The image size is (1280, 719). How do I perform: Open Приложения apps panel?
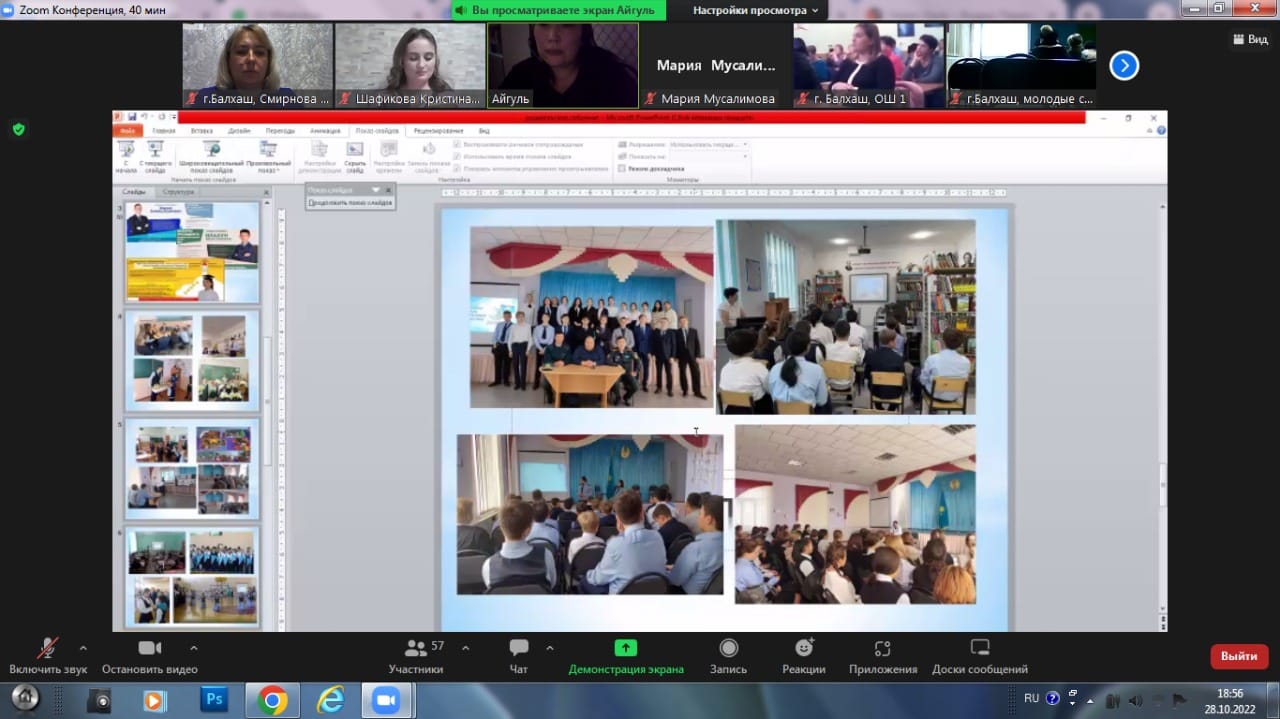click(882, 649)
